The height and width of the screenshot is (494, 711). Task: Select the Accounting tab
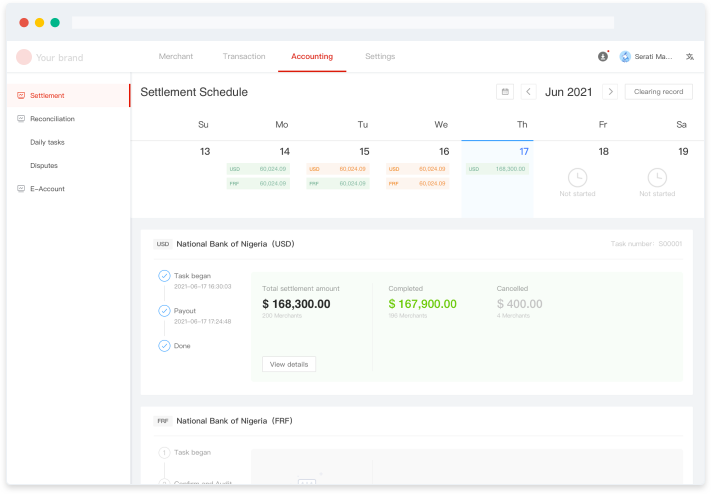(x=312, y=56)
